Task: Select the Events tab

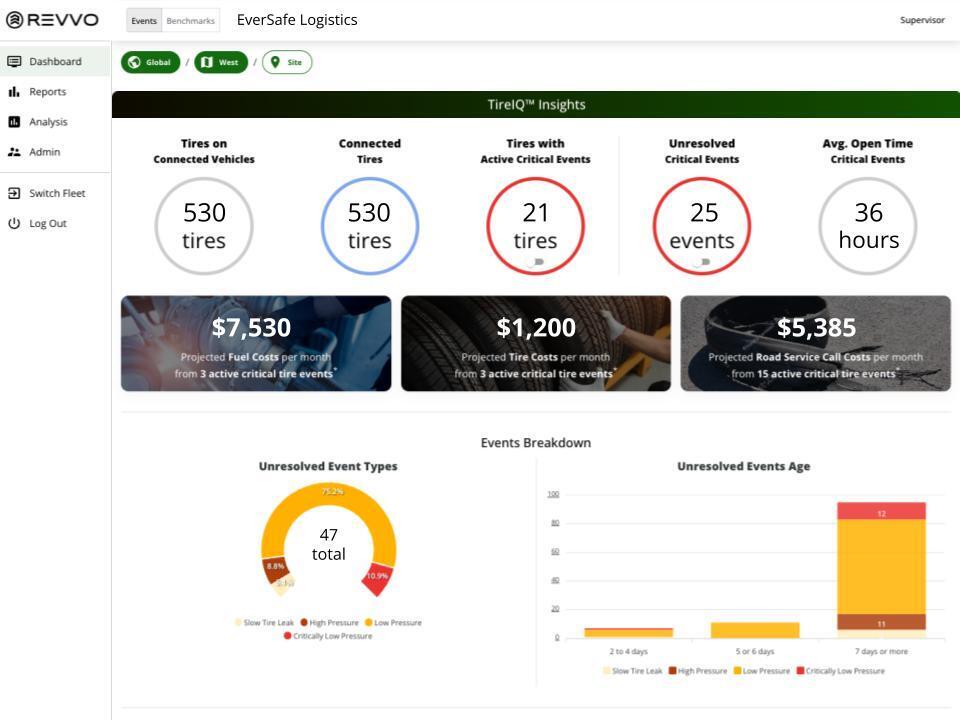Action: point(144,21)
